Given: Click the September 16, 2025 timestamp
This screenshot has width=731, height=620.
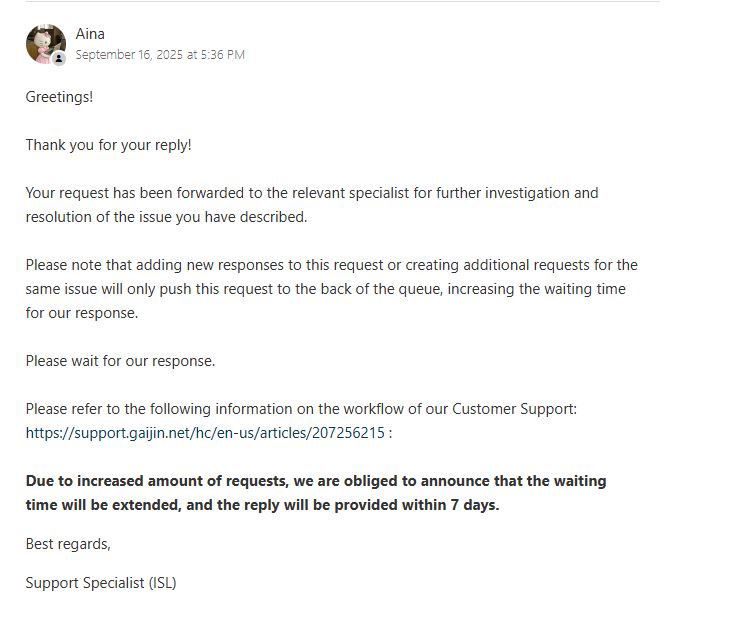Looking at the screenshot, I should click(160, 55).
